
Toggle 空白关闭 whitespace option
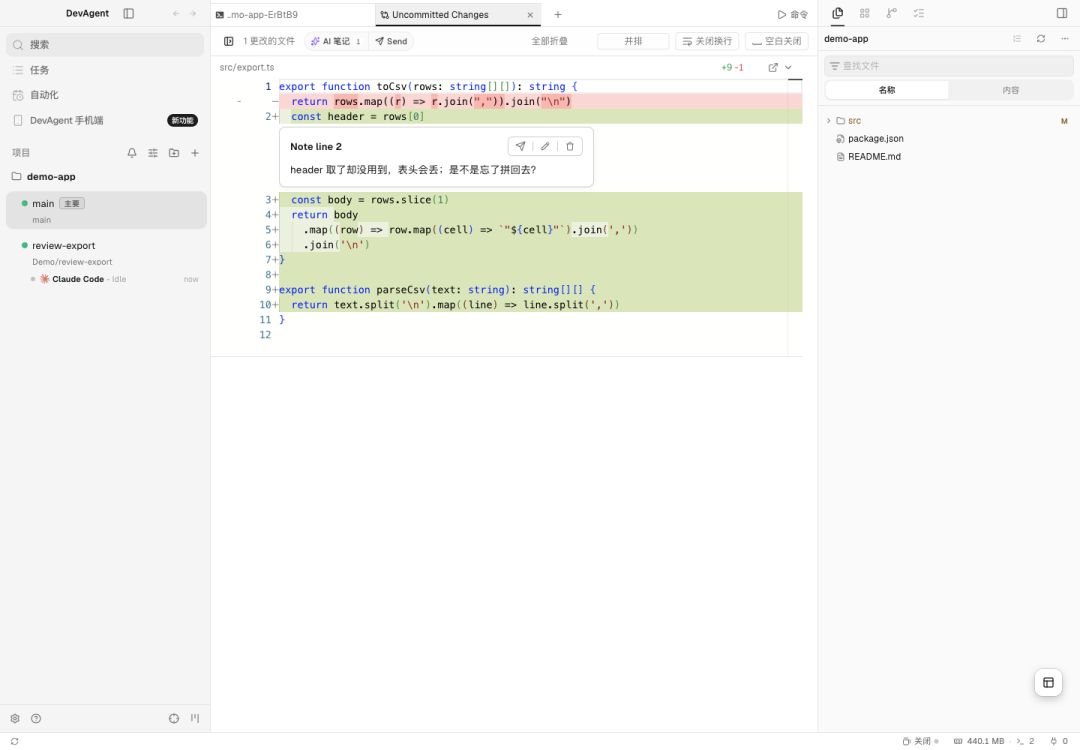(x=776, y=41)
